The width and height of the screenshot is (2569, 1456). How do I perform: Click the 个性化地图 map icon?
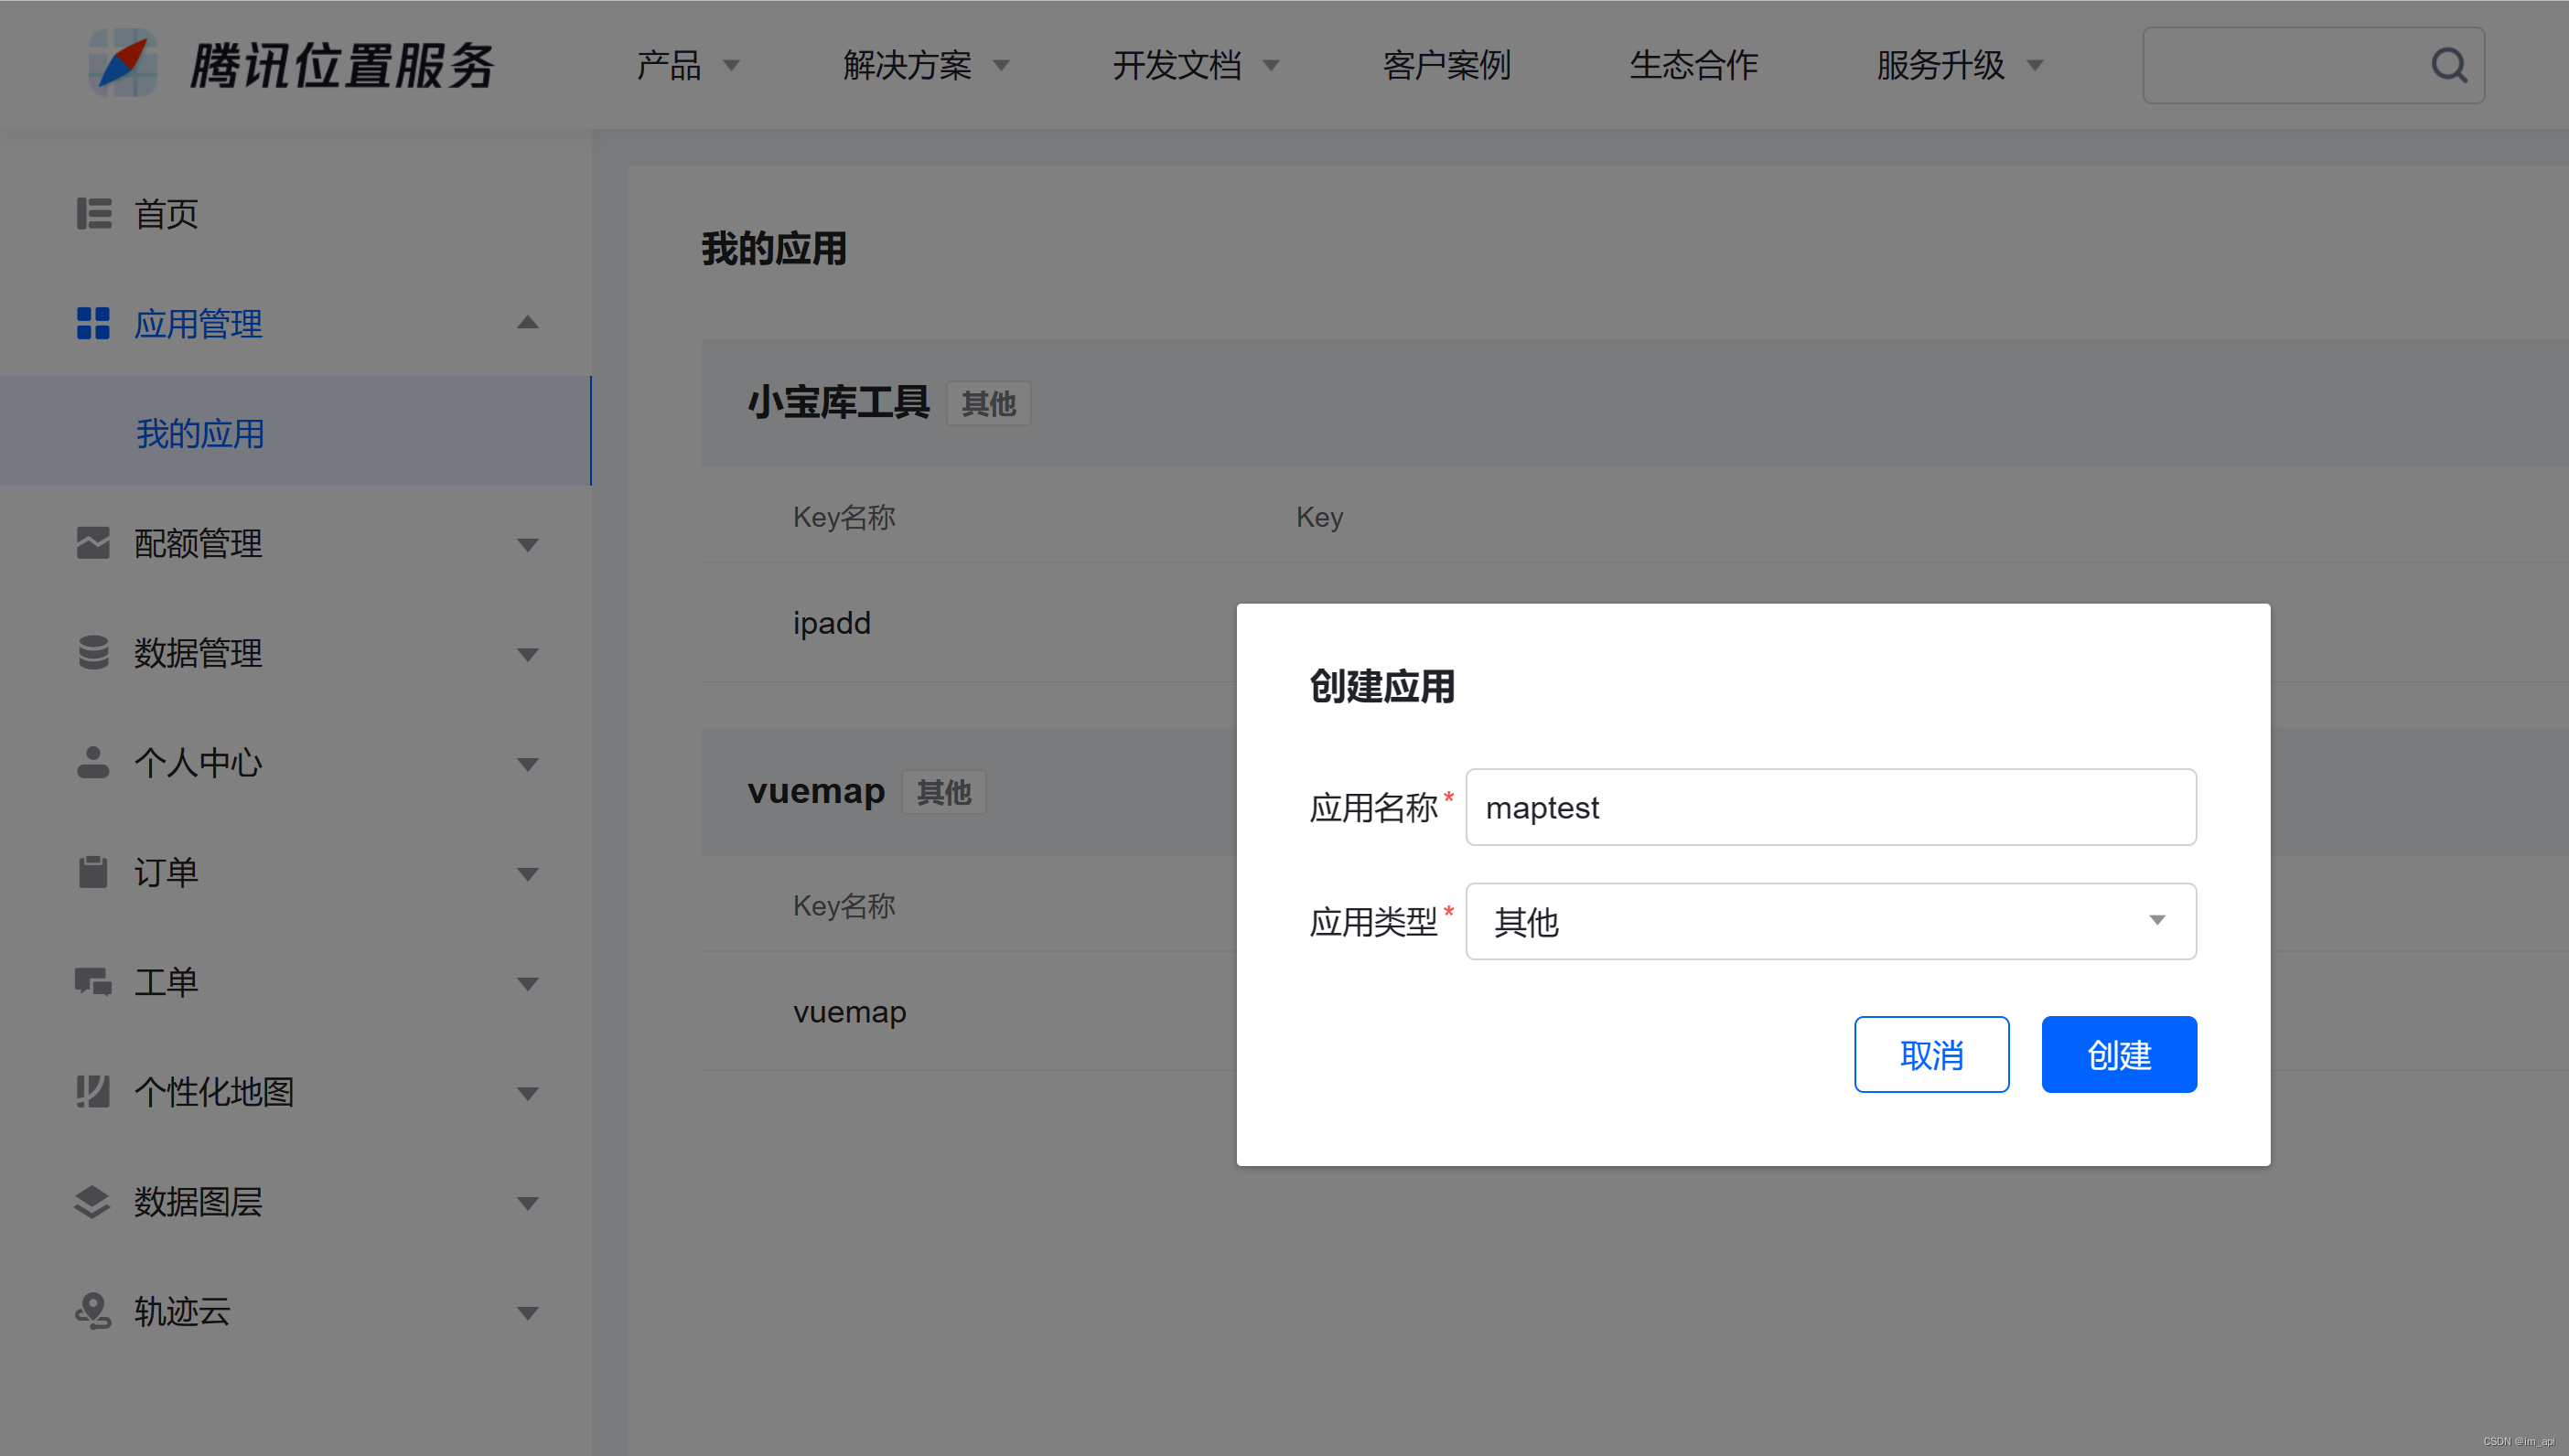point(93,1091)
